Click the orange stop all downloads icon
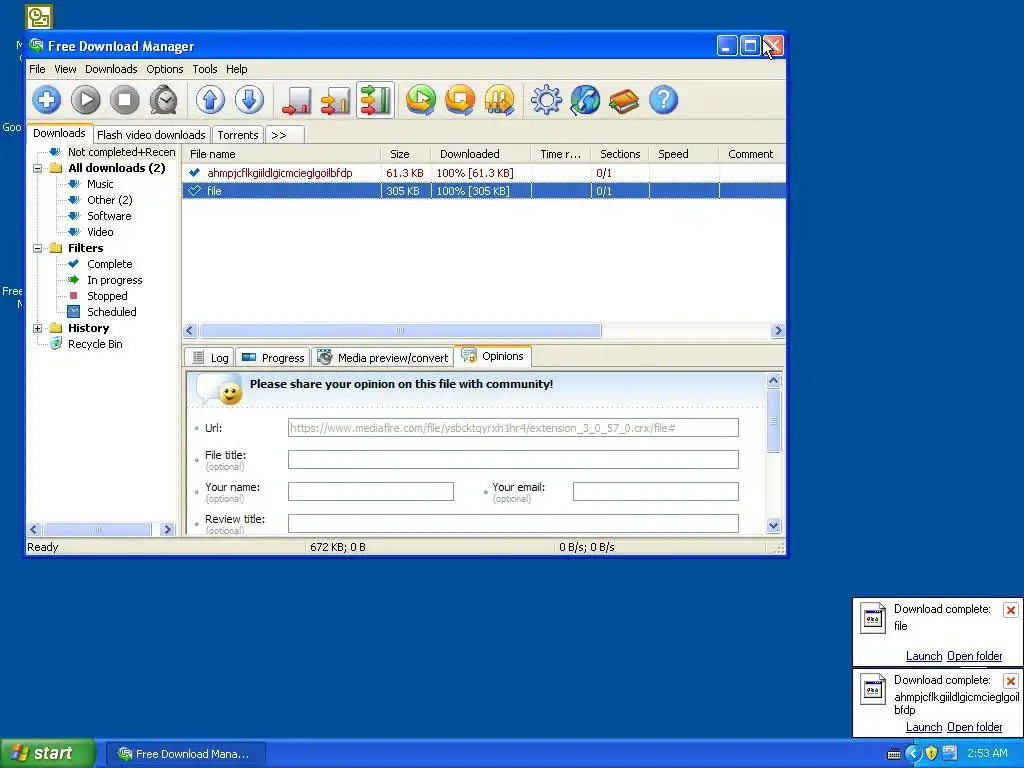1024x768 pixels. click(x=460, y=100)
